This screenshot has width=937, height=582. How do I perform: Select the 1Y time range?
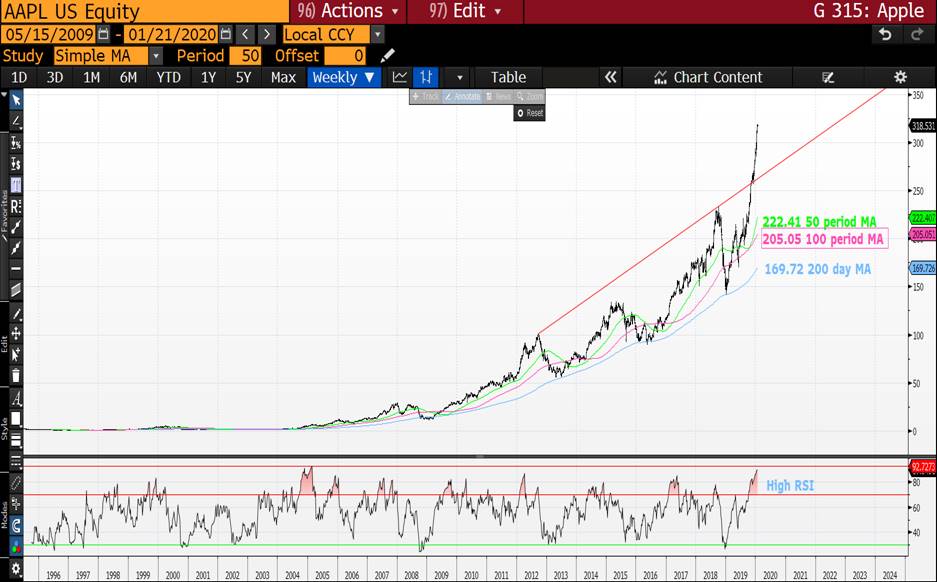[x=207, y=77]
